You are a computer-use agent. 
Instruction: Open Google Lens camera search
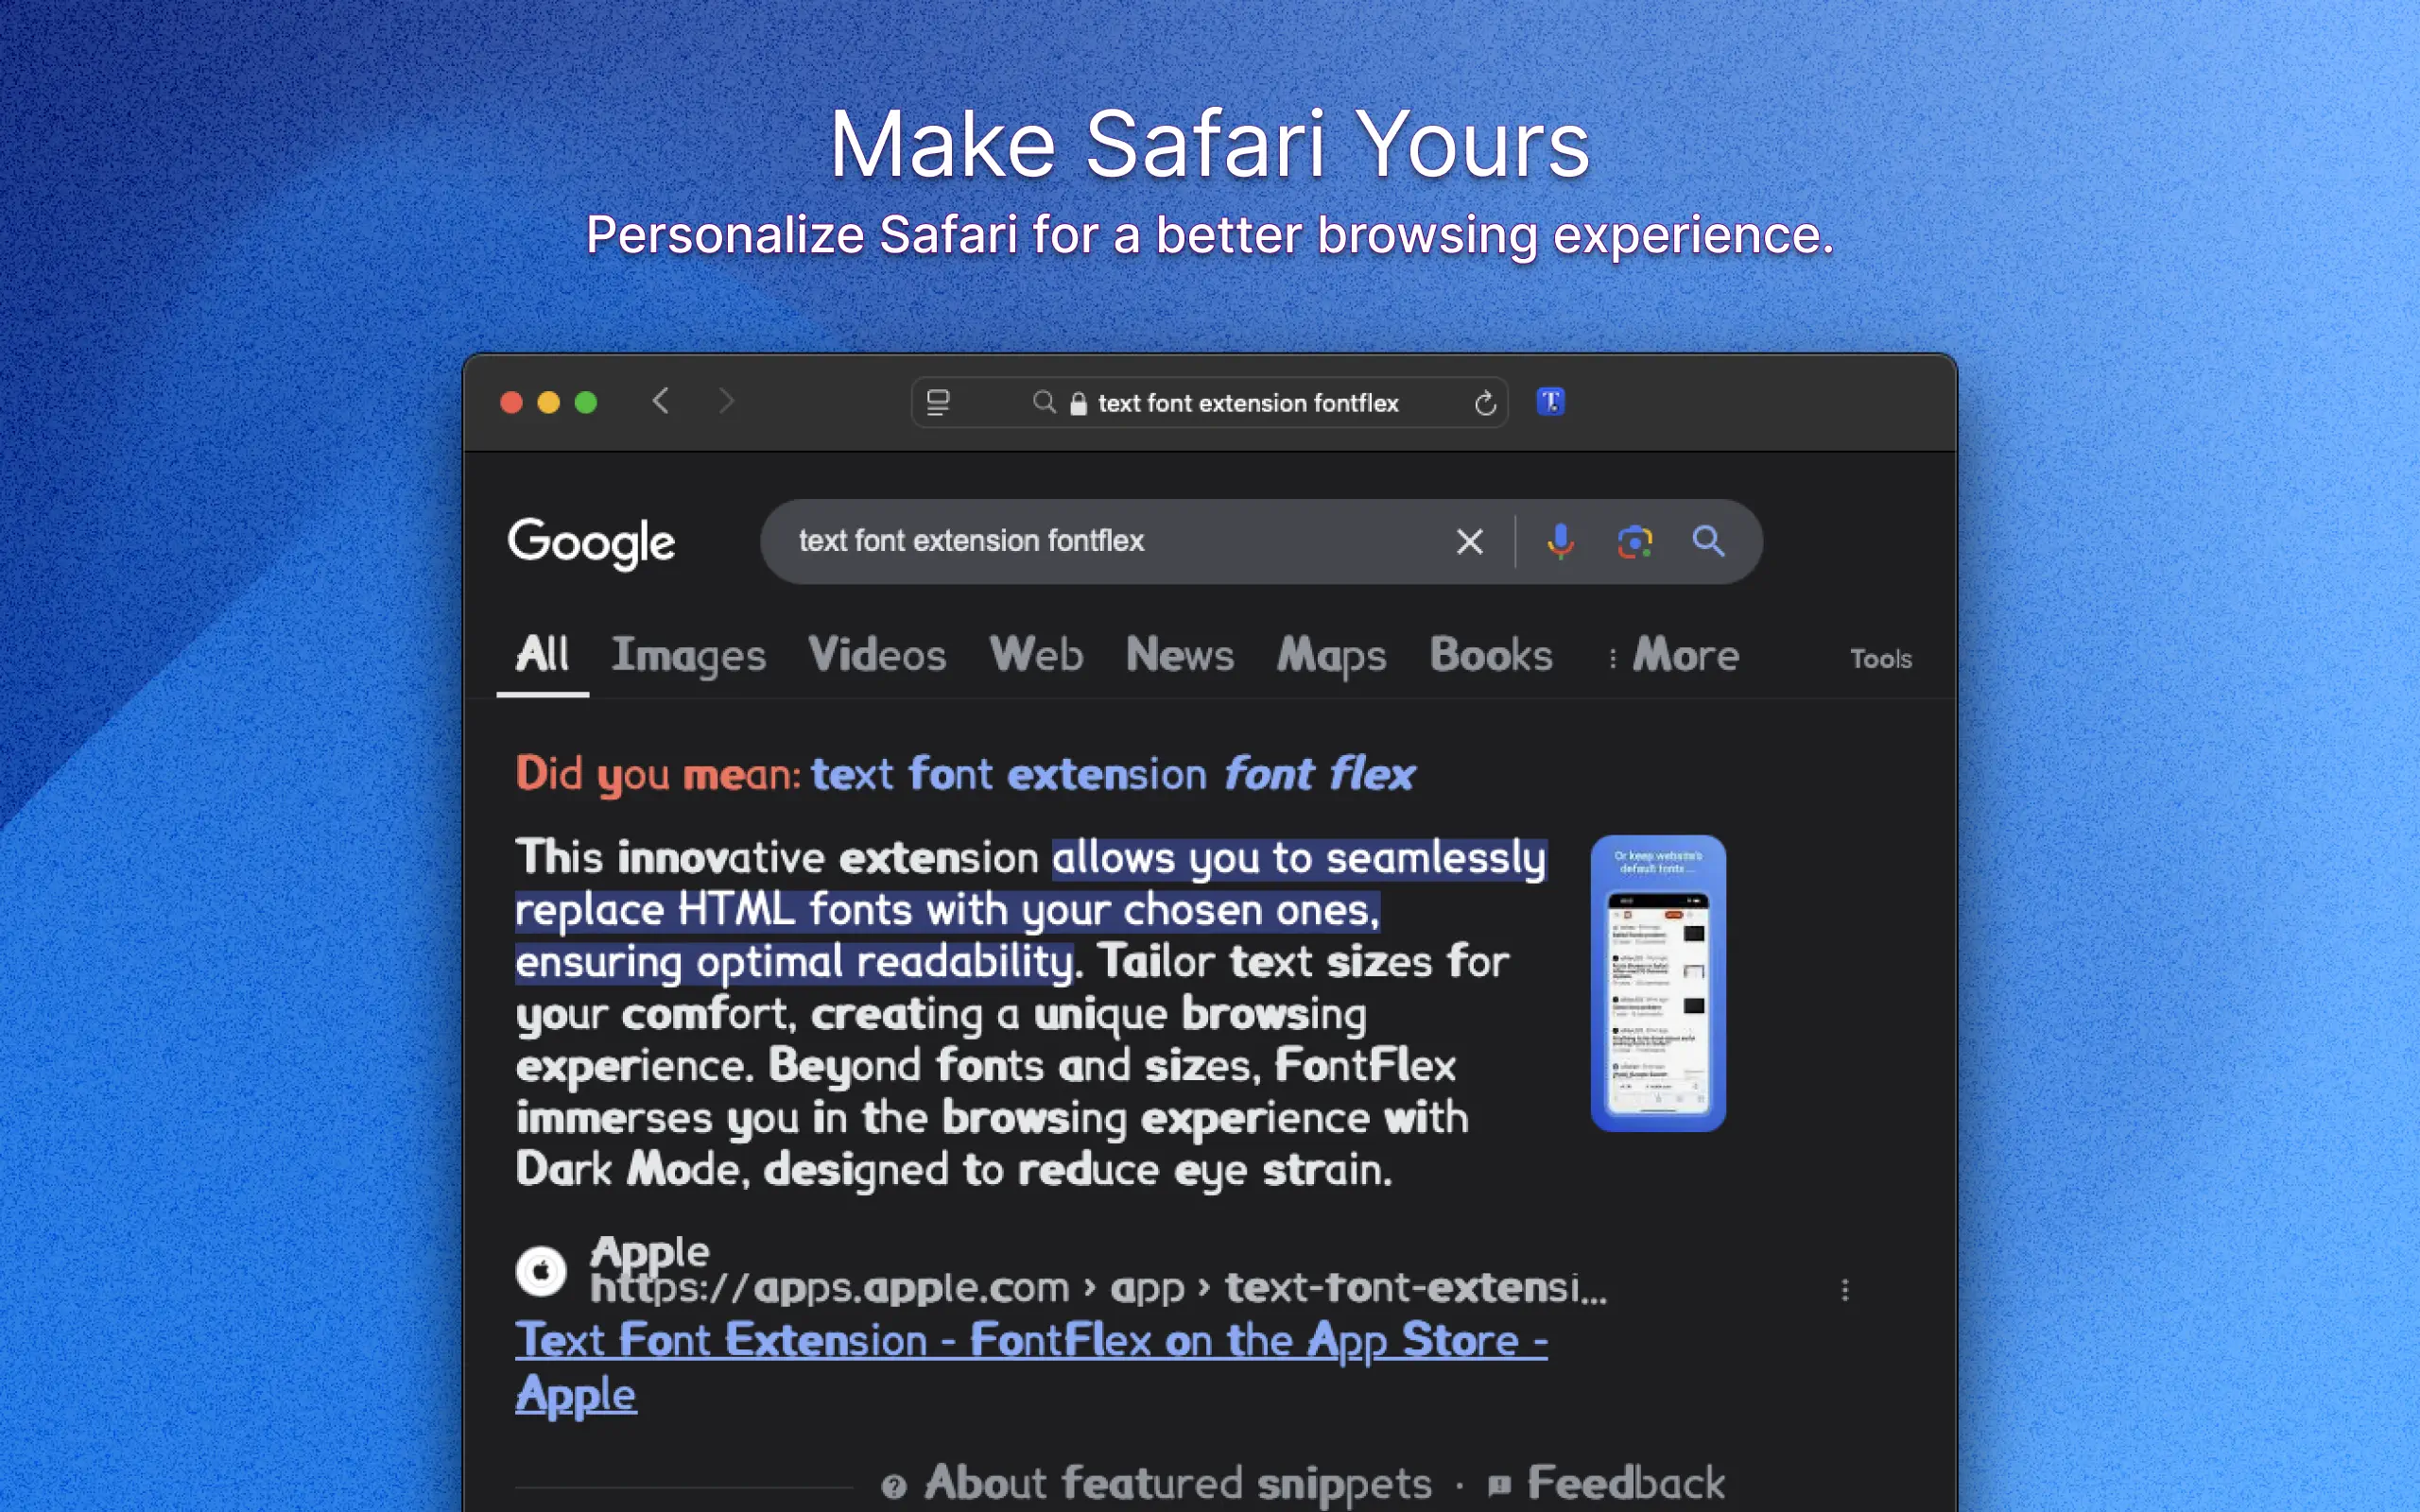point(1634,542)
